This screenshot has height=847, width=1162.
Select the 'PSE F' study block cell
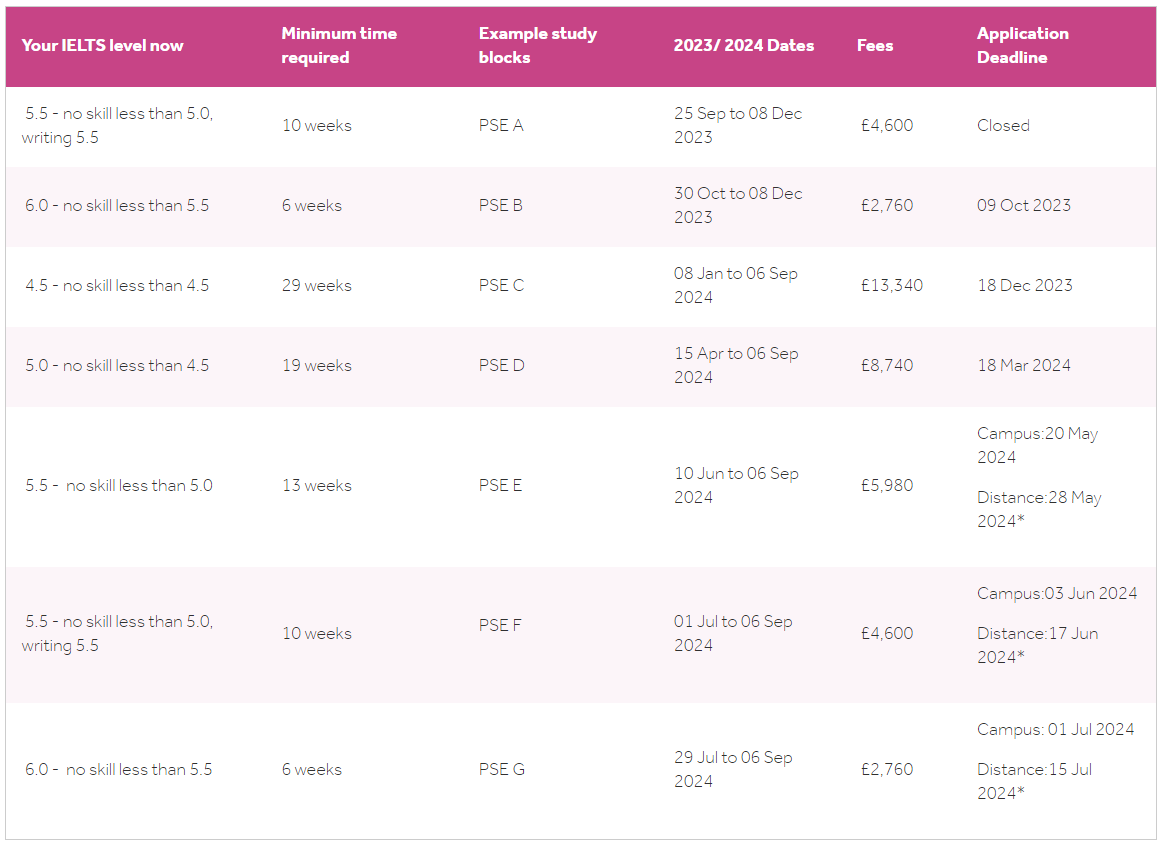coord(500,625)
